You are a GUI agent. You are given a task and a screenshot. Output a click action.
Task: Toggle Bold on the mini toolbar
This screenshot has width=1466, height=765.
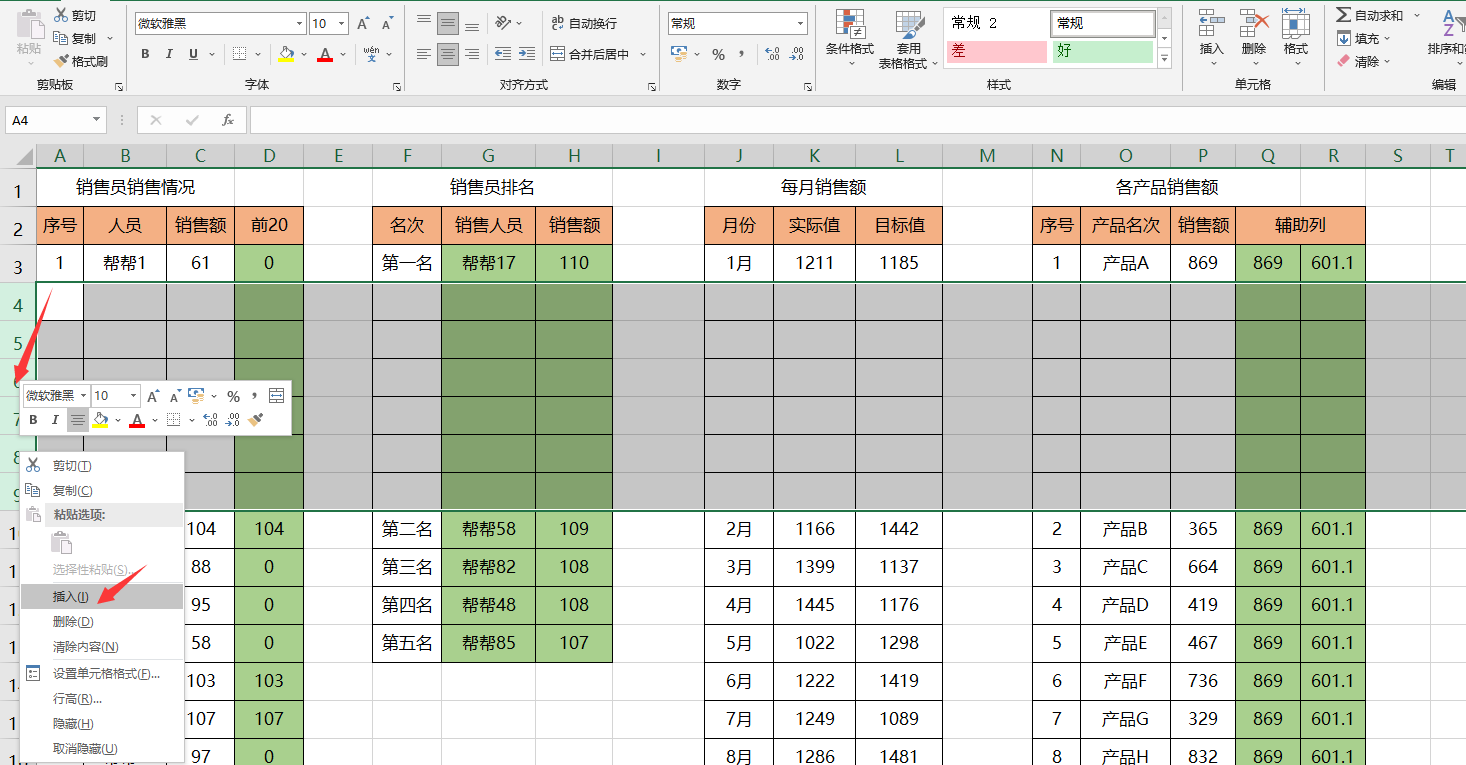[33, 419]
